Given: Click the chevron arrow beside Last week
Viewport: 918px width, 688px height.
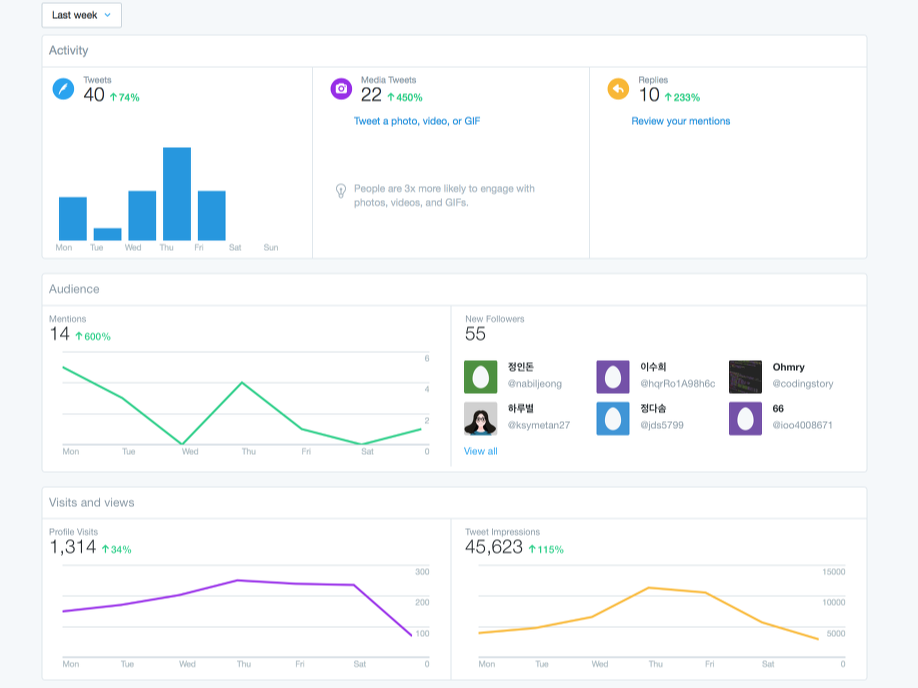Looking at the screenshot, I should click(108, 15).
